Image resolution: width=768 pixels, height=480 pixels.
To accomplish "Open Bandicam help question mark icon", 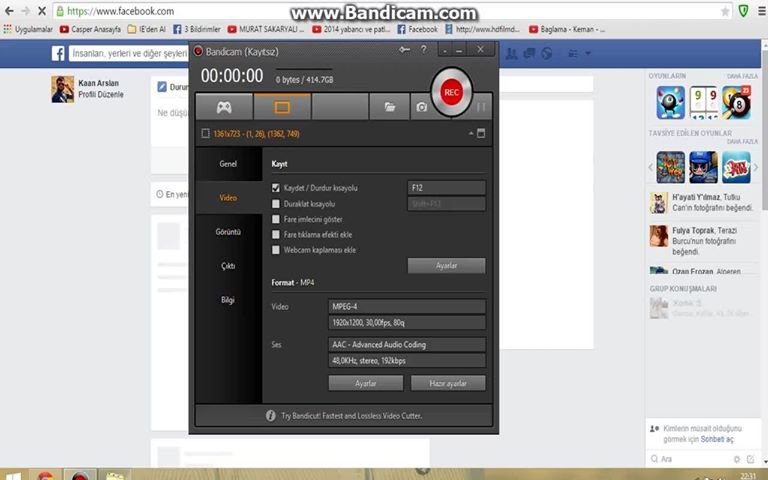I will point(424,49).
